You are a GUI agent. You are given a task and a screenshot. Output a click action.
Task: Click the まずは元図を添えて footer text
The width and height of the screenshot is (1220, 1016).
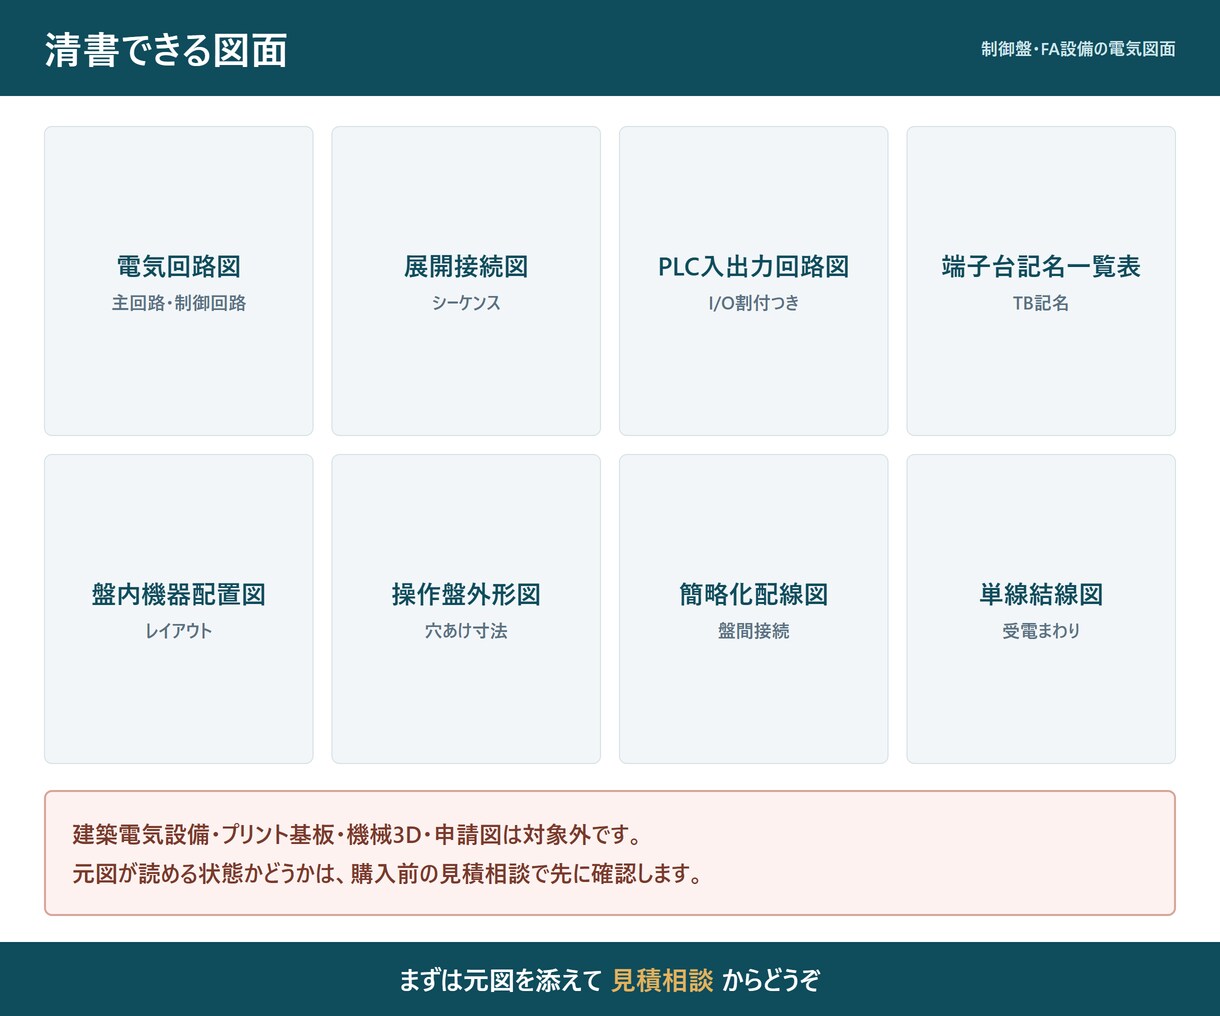pyautogui.click(x=501, y=980)
